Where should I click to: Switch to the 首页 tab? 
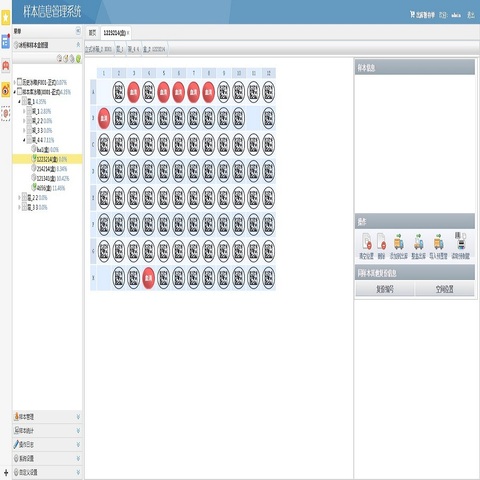pos(92,33)
